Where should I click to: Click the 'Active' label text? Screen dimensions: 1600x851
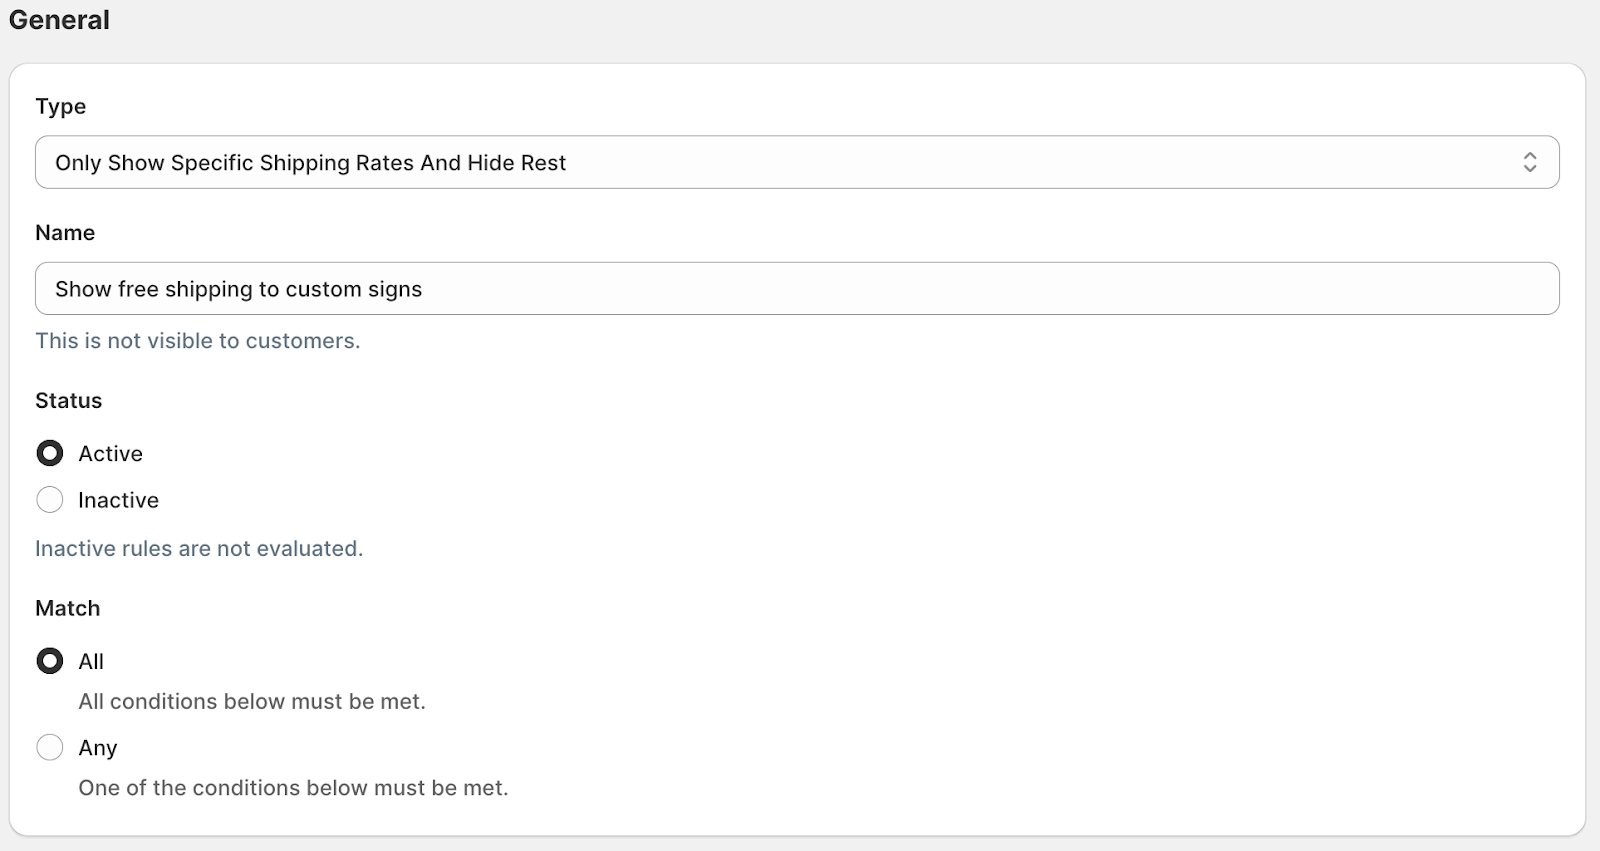(110, 453)
